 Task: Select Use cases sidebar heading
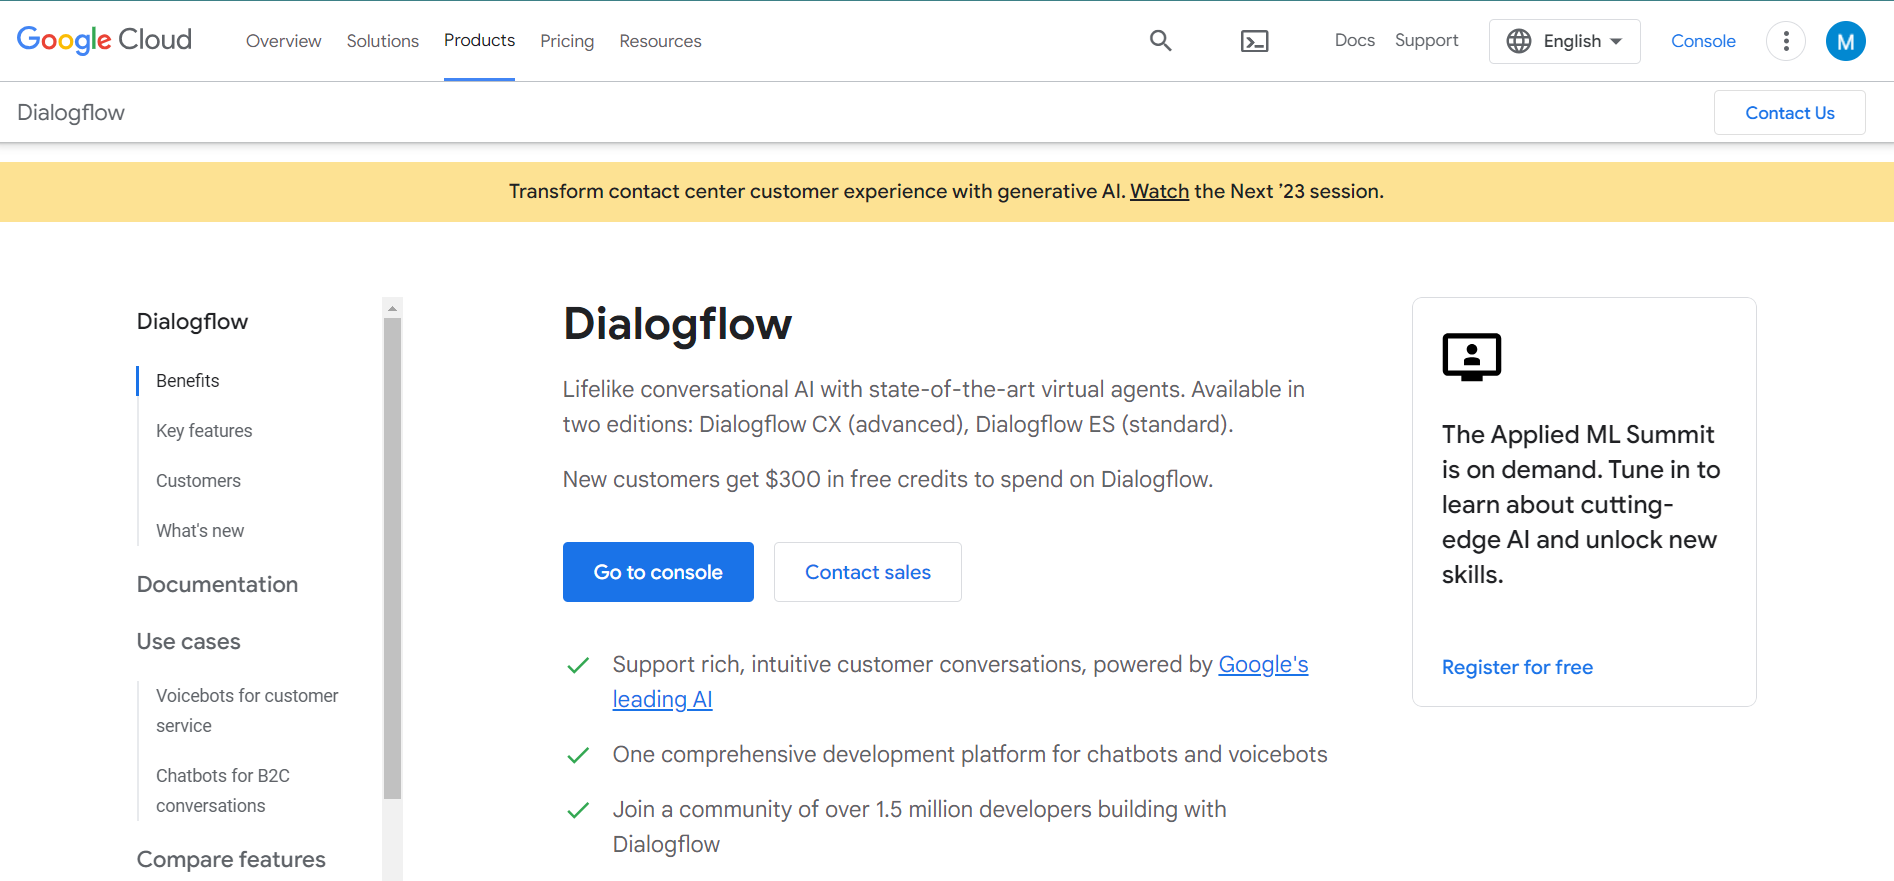point(189,641)
